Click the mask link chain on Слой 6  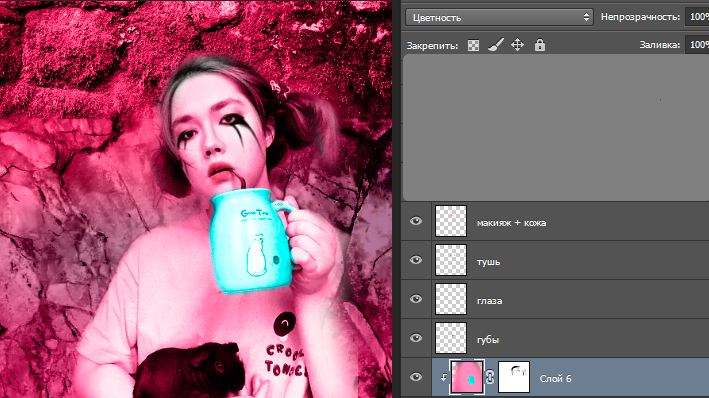pyautogui.click(x=490, y=377)
